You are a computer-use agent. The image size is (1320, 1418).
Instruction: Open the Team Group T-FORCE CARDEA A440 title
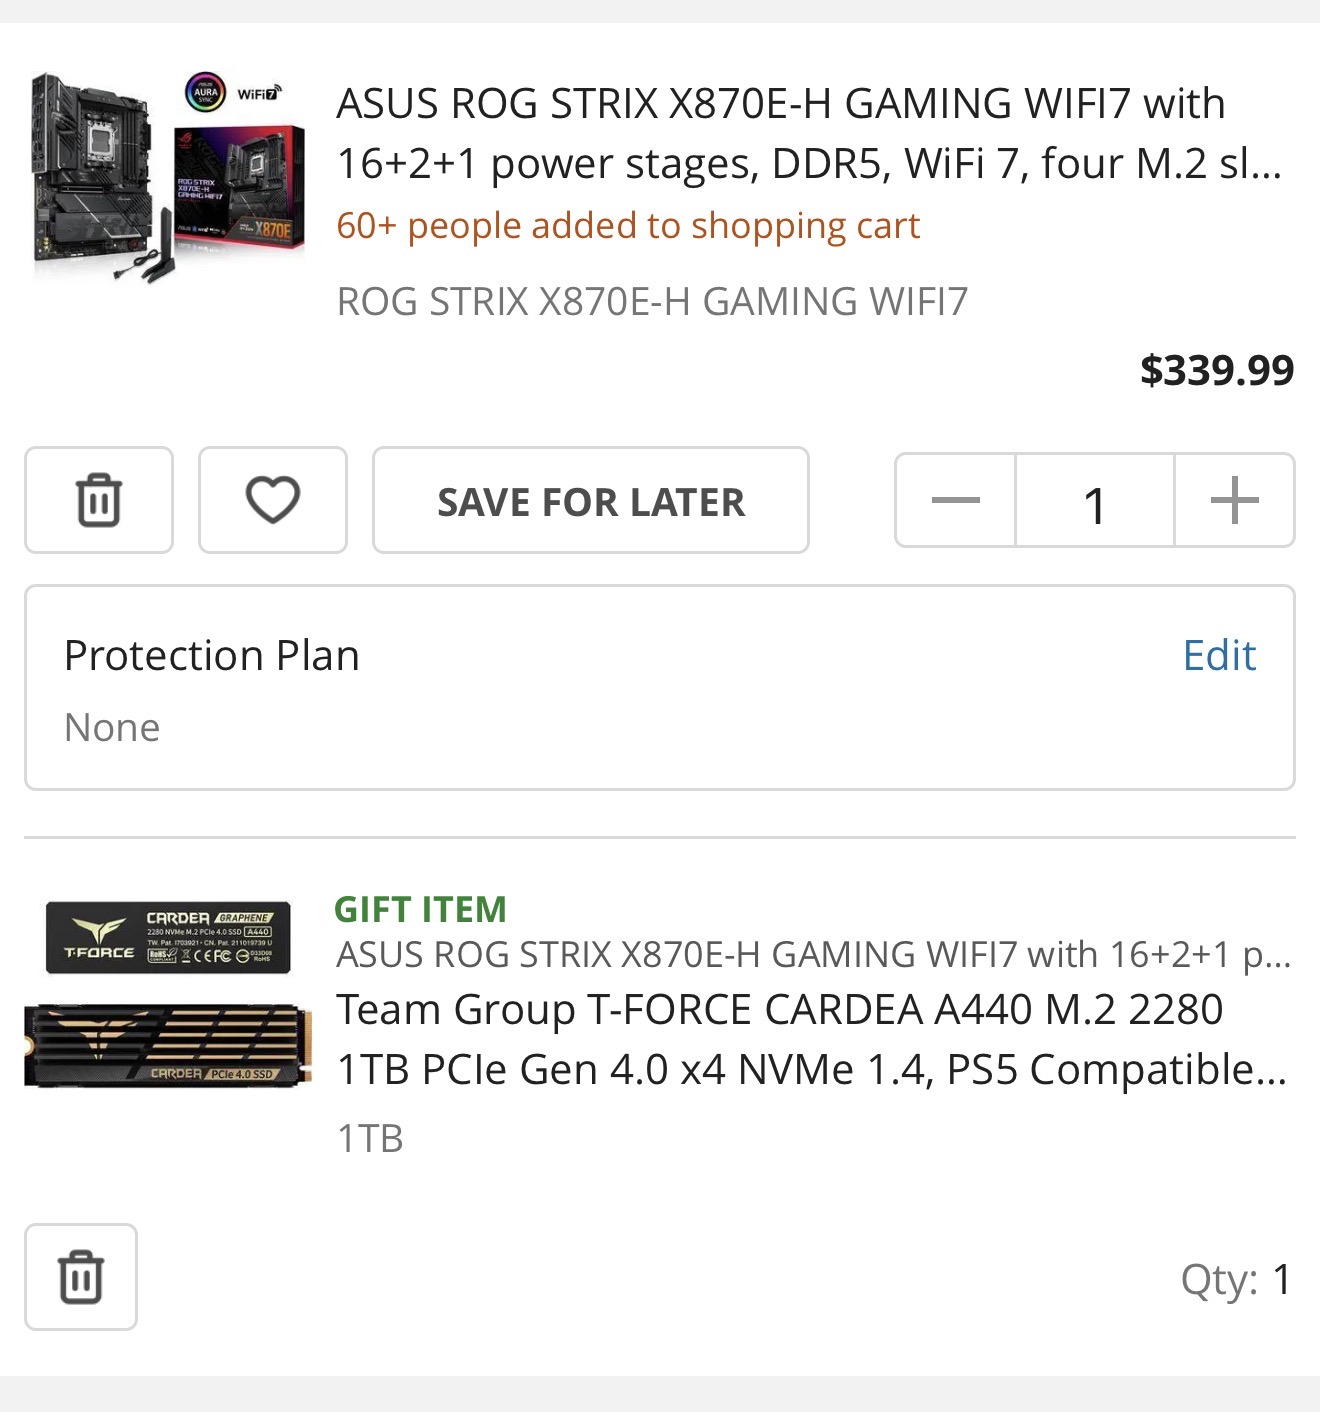[x=810, y=1039]
